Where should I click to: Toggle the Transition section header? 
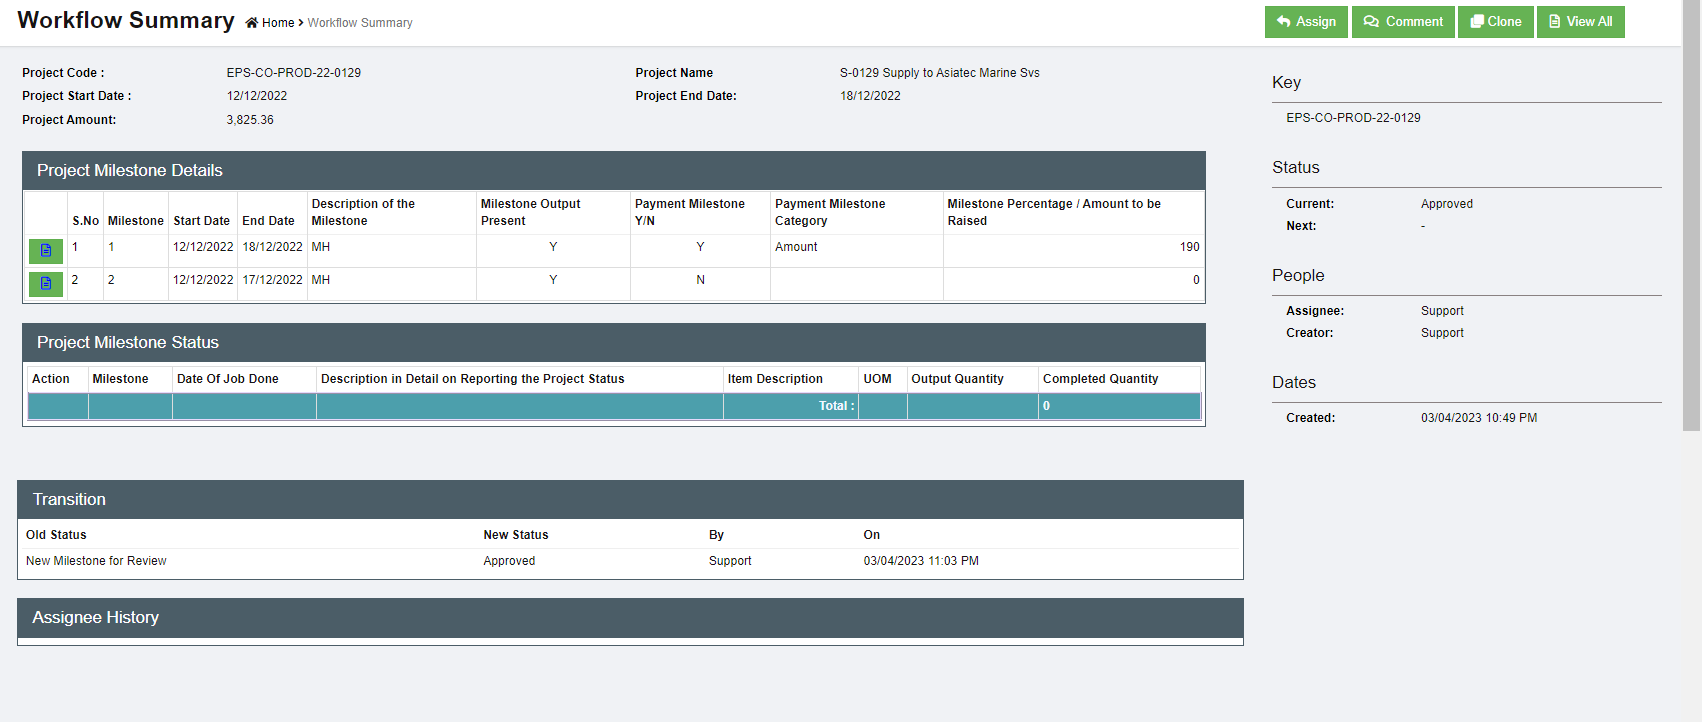(630, 500)
